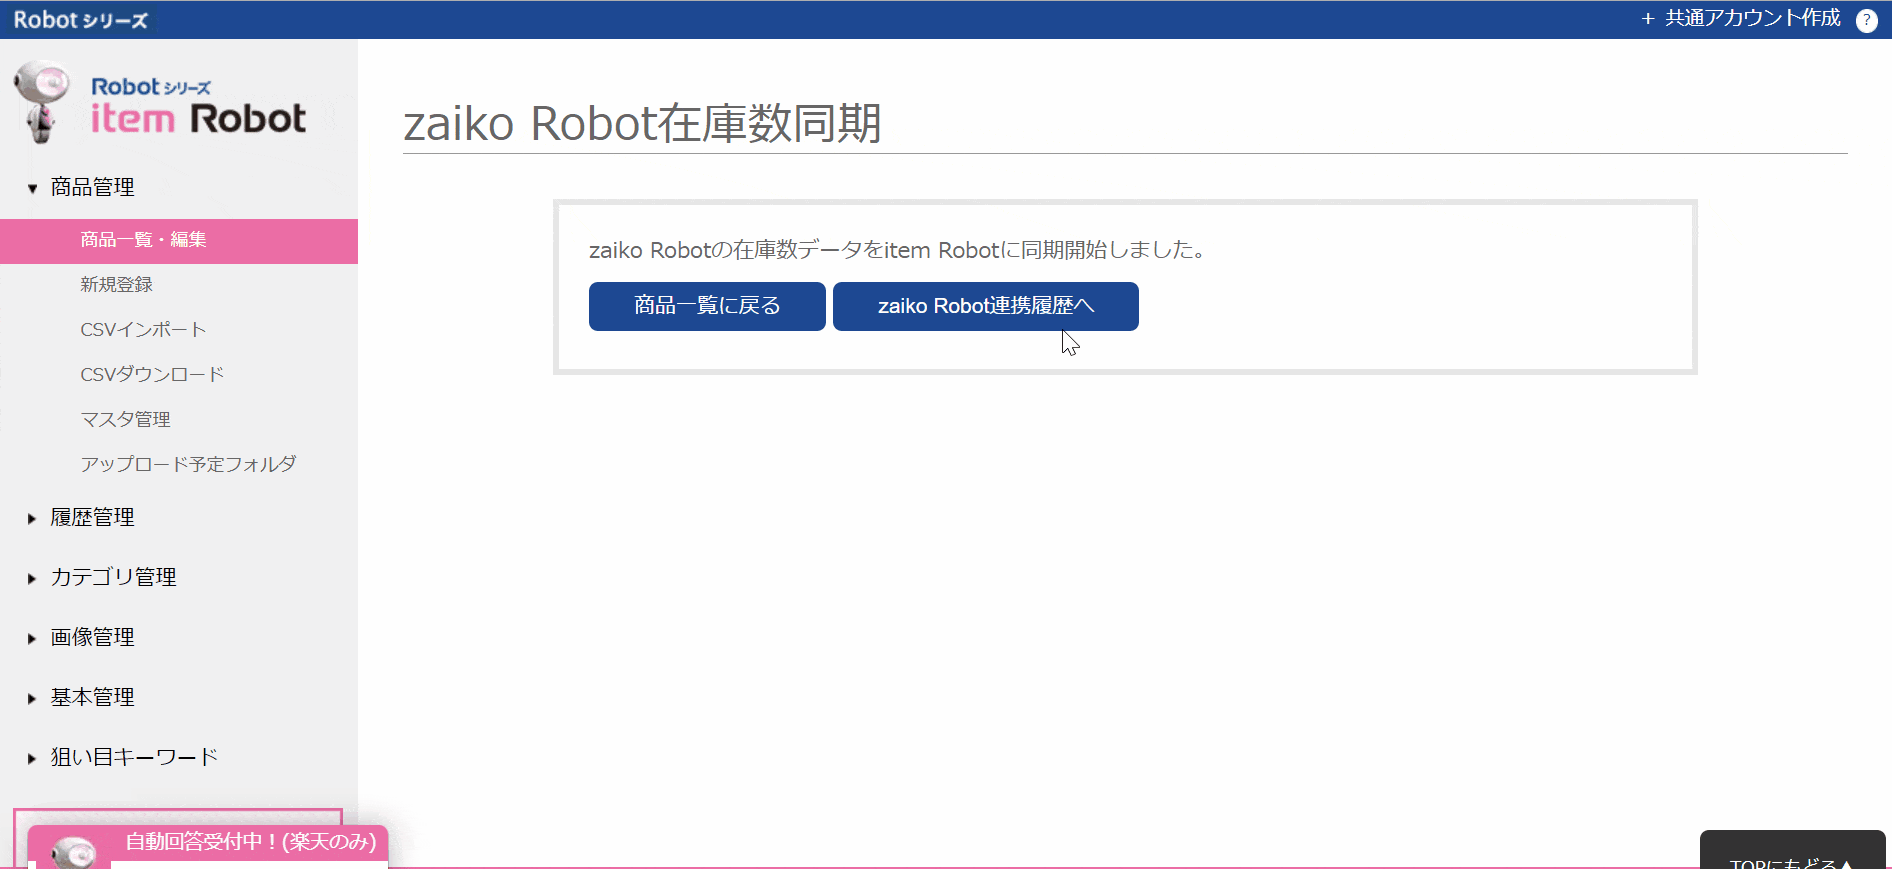Click the sync started message text
Viewport: 1892px width, 869px height.
899,250
